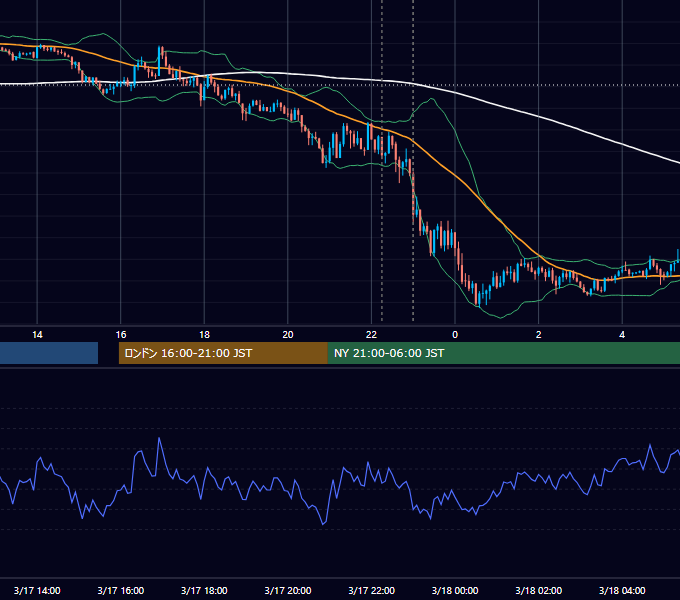
Task: Click the 3/17 22:00 time label
Action: tap(372, 590)
